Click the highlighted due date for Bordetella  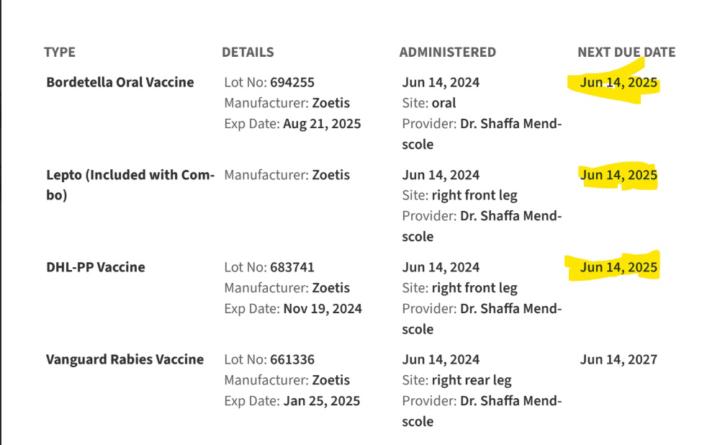(619, 83)
